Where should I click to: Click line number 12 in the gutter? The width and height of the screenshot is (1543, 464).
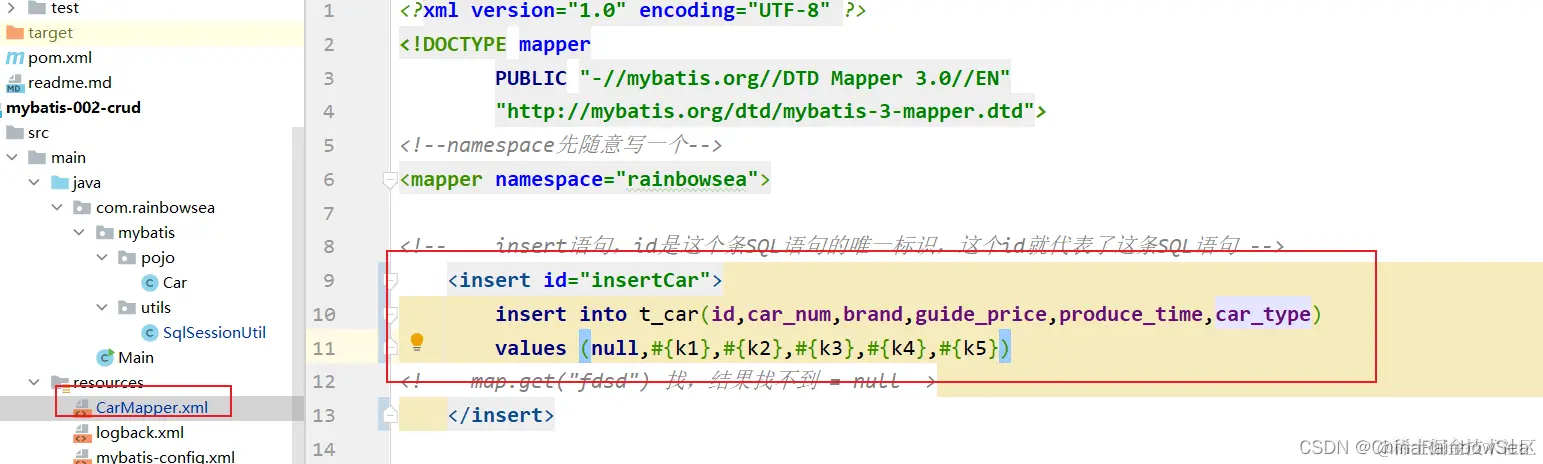(324, 381)
